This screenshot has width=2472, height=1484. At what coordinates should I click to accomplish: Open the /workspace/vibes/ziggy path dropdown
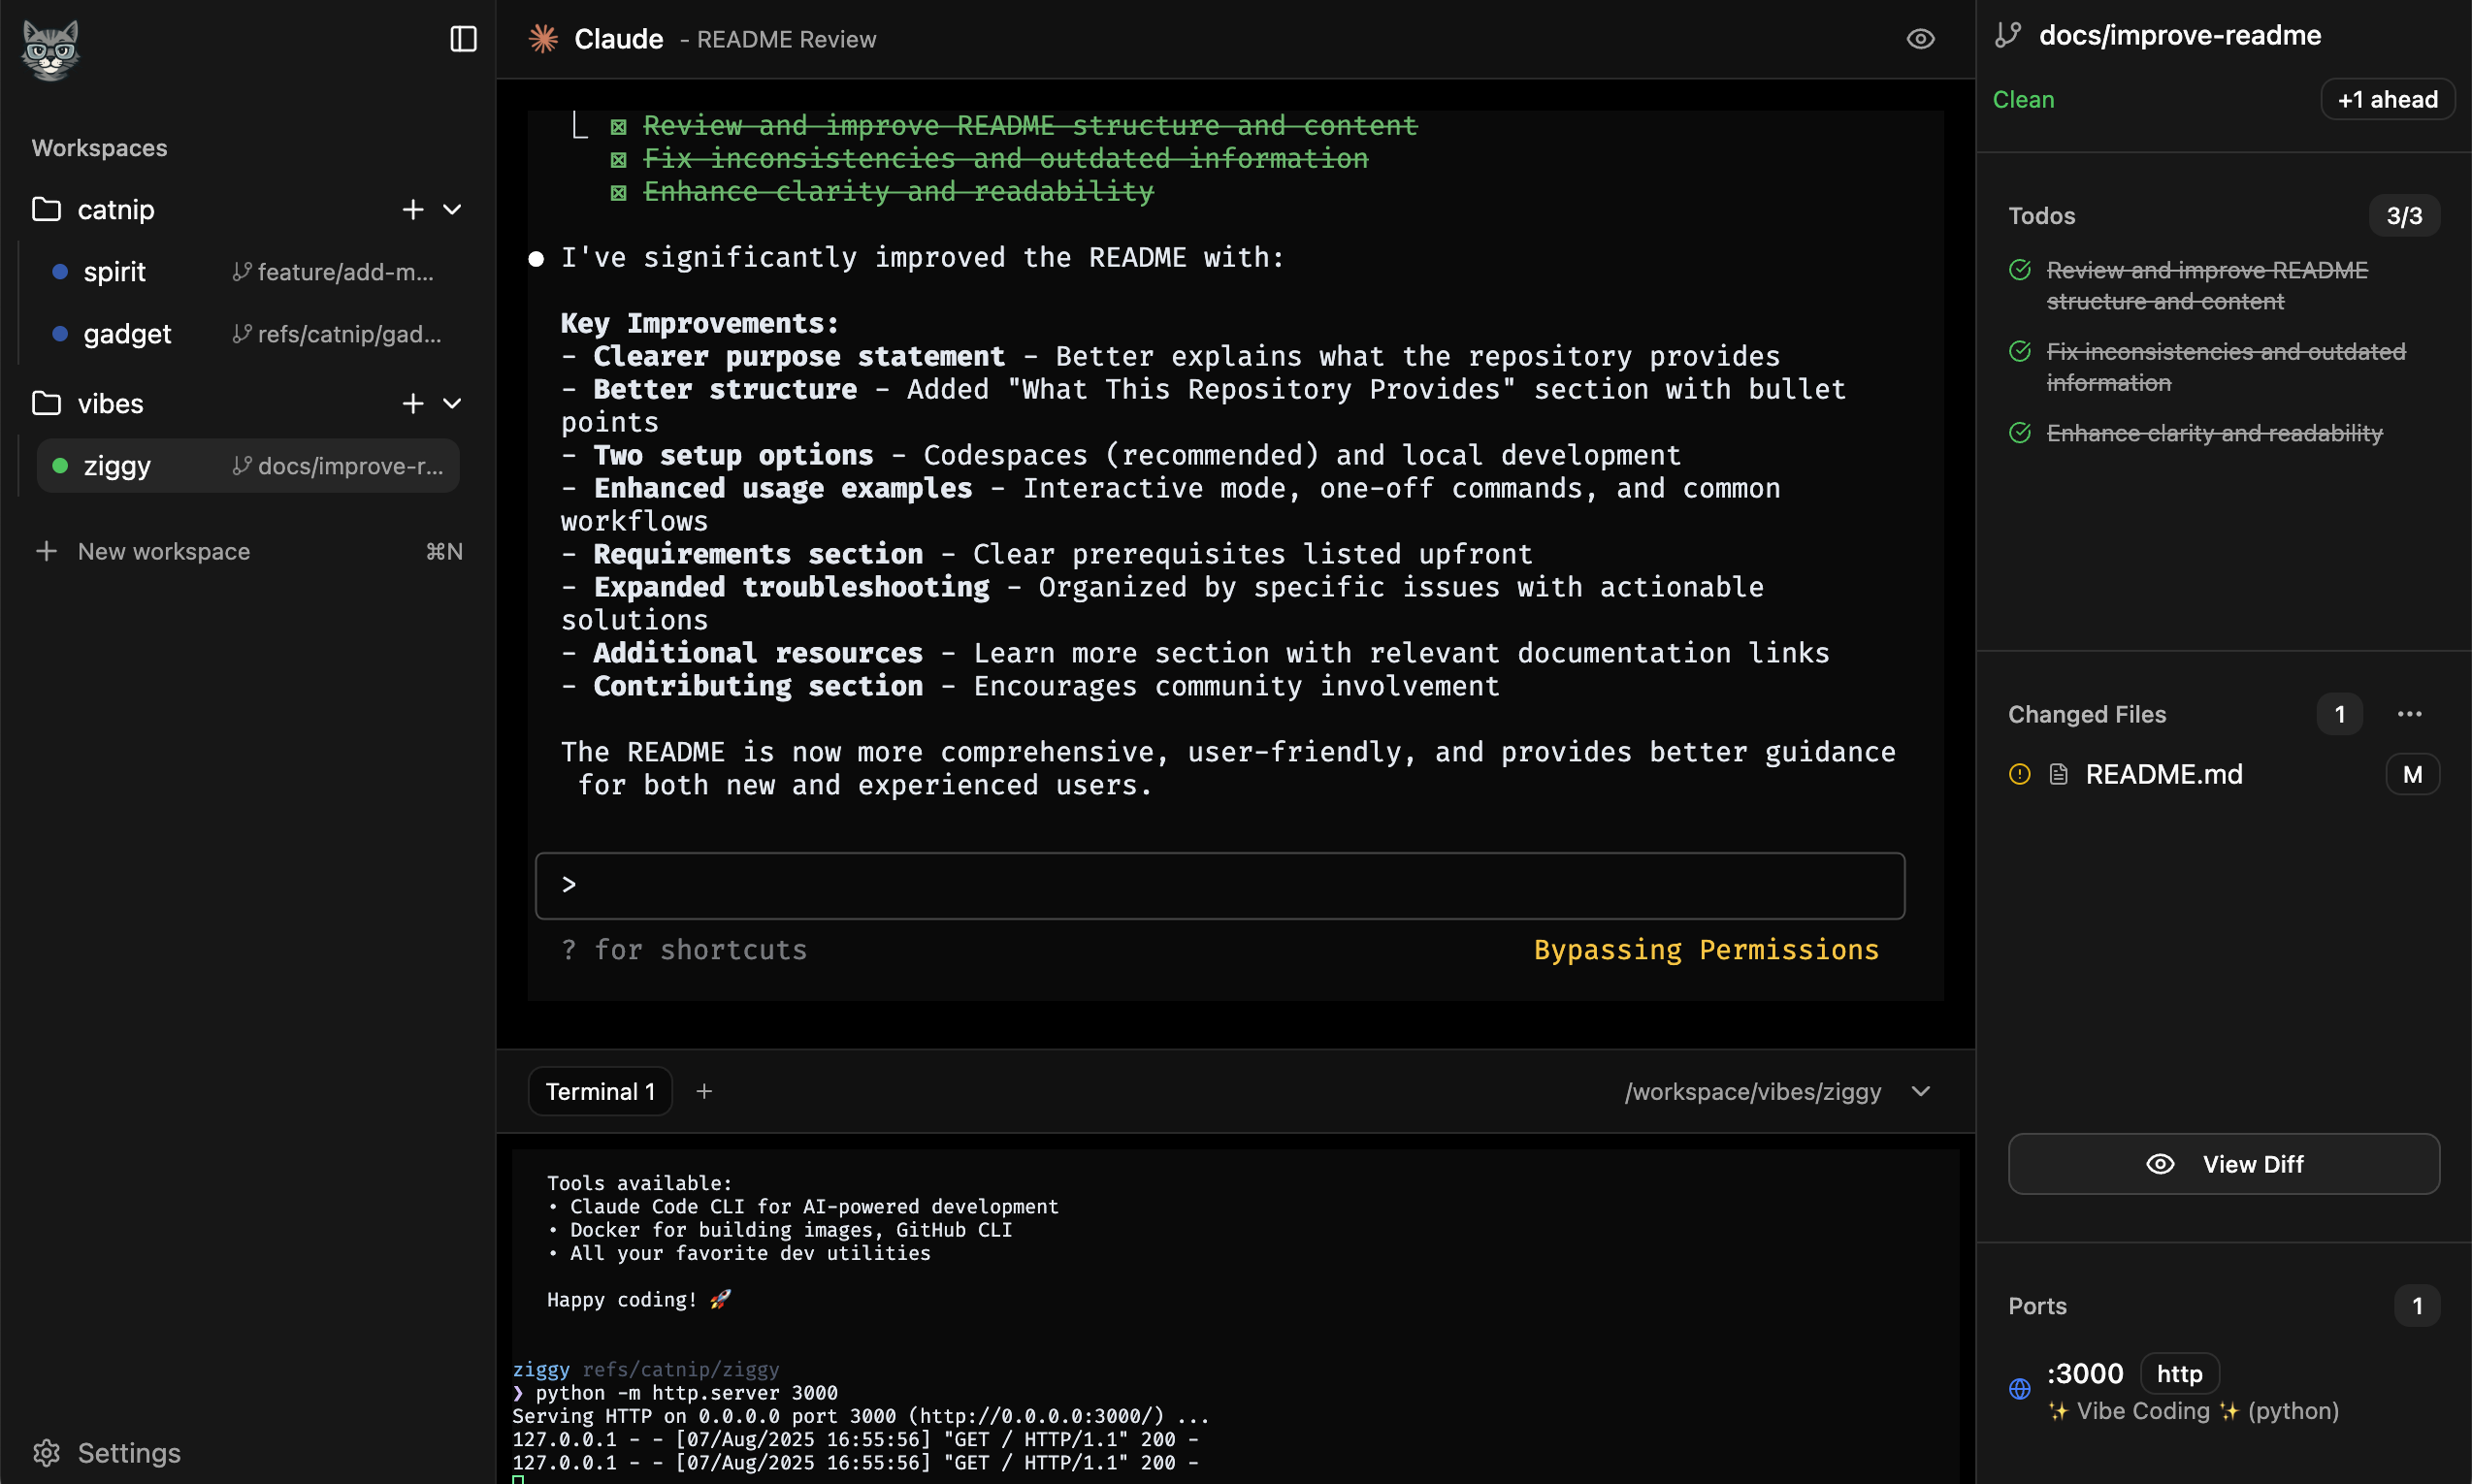tap(1920, 1091)
